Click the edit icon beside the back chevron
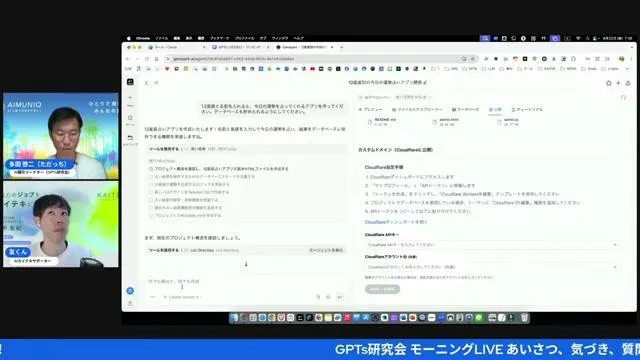The image size is (640, 360). (x=156, y=83)
